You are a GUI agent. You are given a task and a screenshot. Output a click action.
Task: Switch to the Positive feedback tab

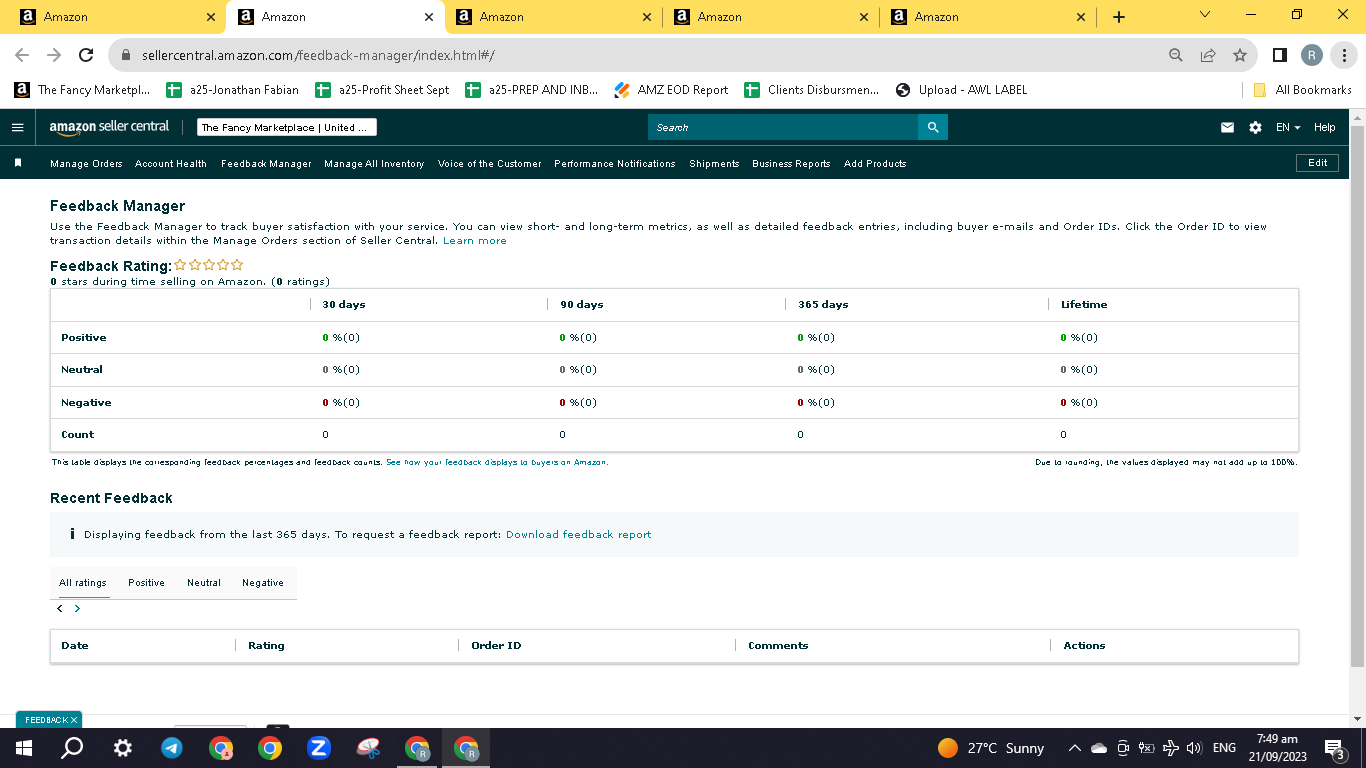click(146, 583)
